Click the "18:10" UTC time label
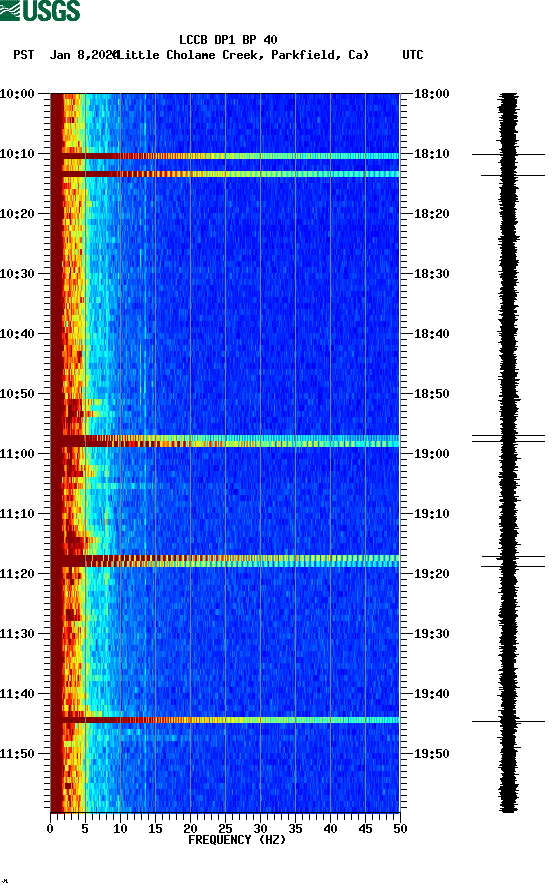552x892 pixels. [432, 154]
